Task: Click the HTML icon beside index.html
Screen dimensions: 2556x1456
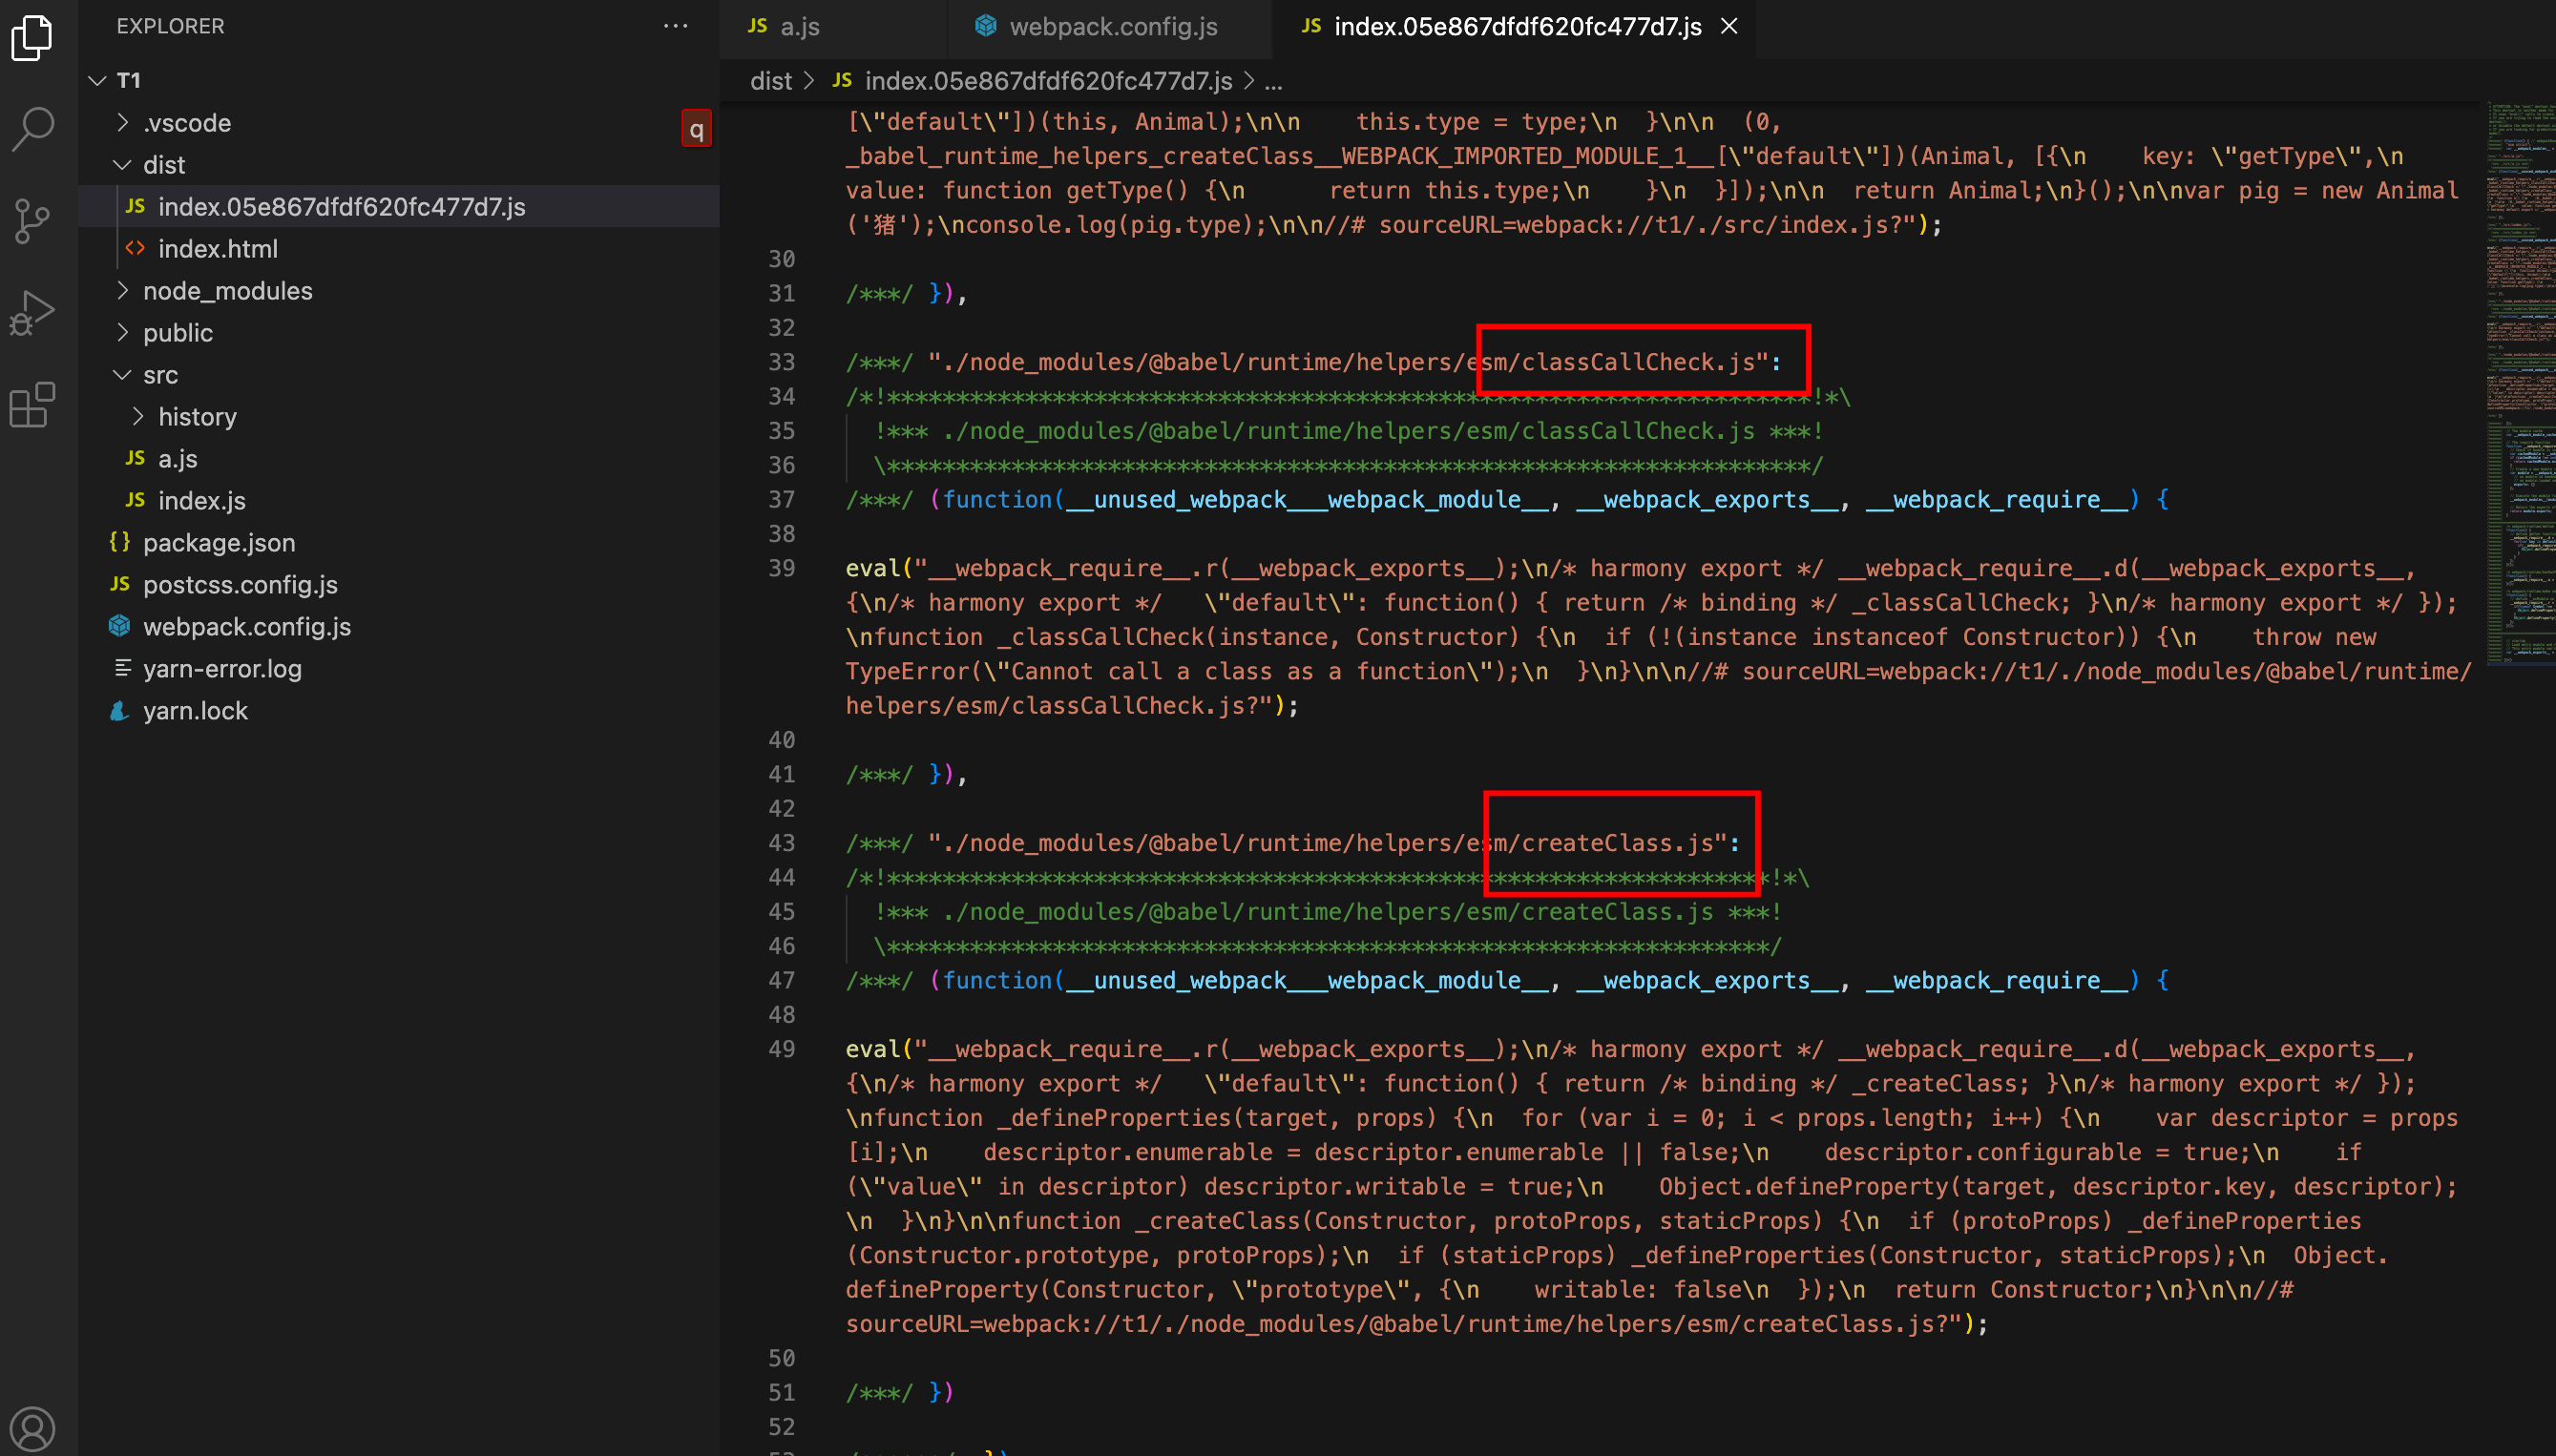Action: [135, 248]
